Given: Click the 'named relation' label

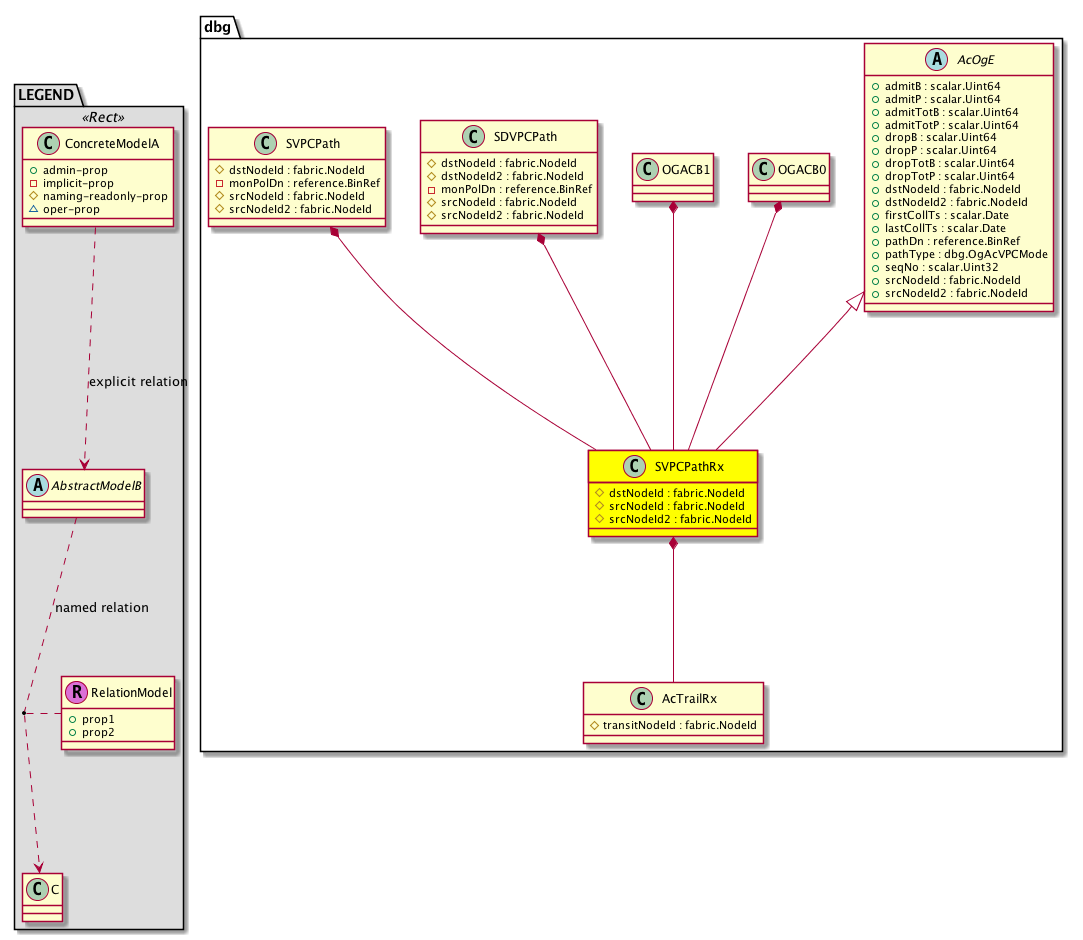Looking at the screenshot, I should pyautogui.click(x=102, y=607).
